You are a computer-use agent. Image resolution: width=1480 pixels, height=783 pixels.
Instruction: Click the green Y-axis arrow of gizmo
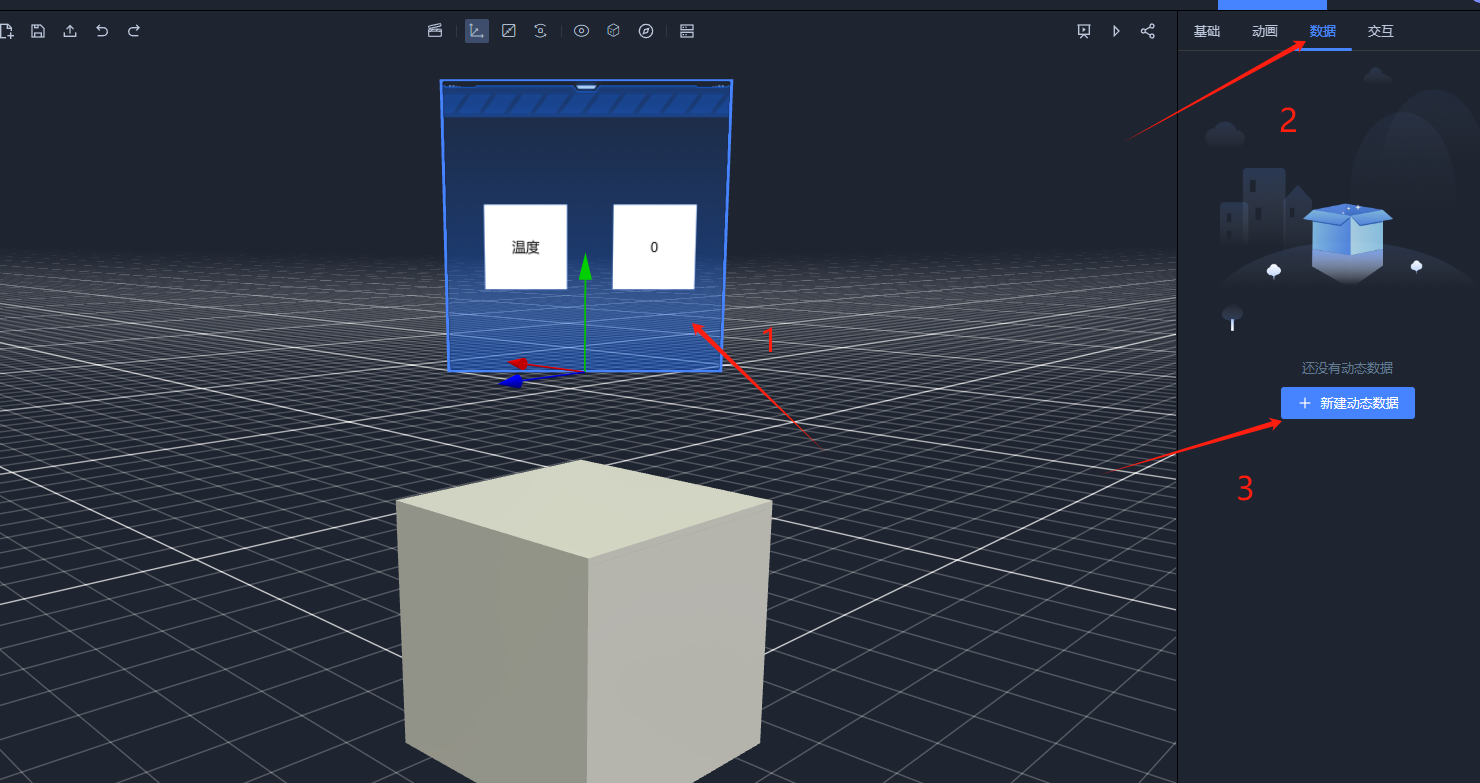pos(586,267)
